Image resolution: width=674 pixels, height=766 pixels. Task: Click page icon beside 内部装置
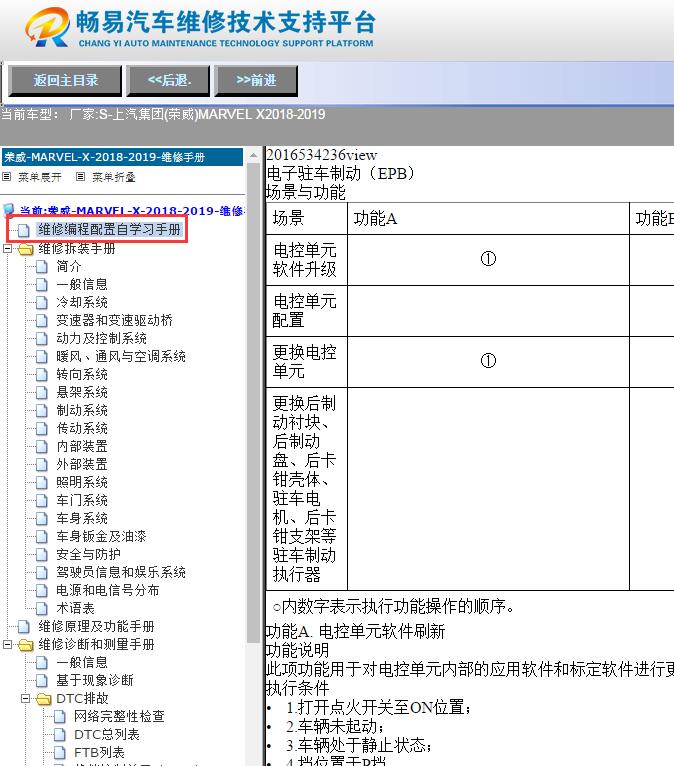pyautogui.click(x=42, y=447)
